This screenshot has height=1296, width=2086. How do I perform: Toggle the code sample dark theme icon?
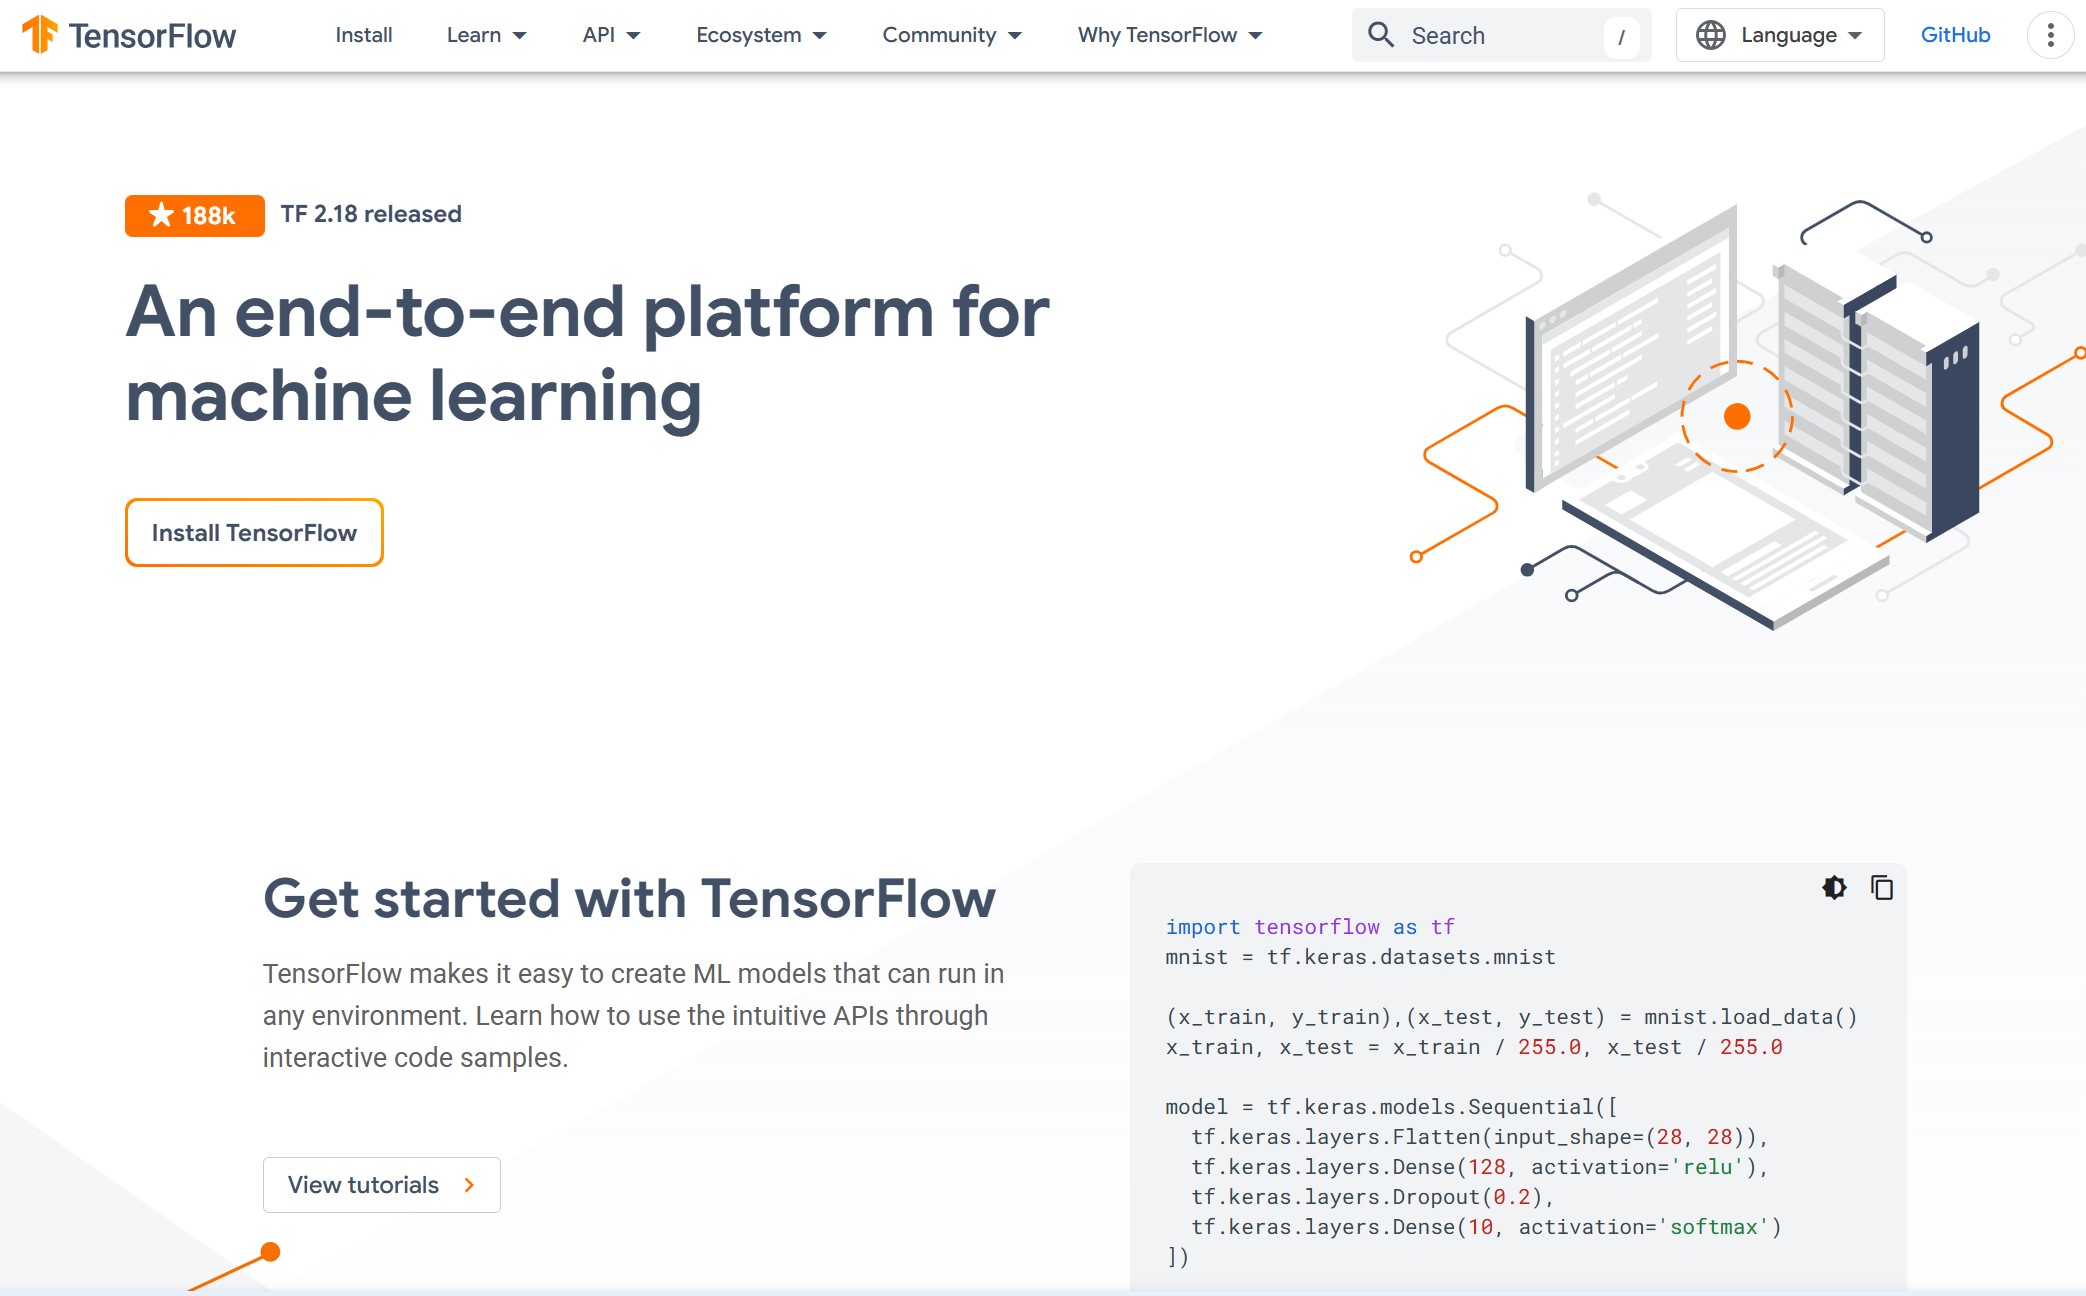coord(1834,887)
